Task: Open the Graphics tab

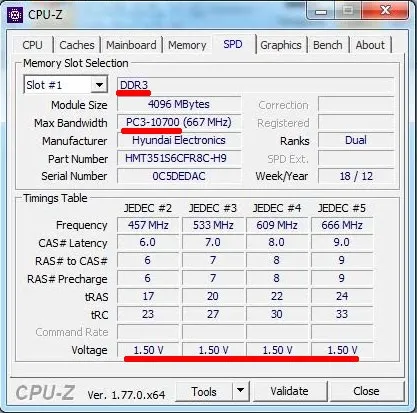Action: point(281,45)
